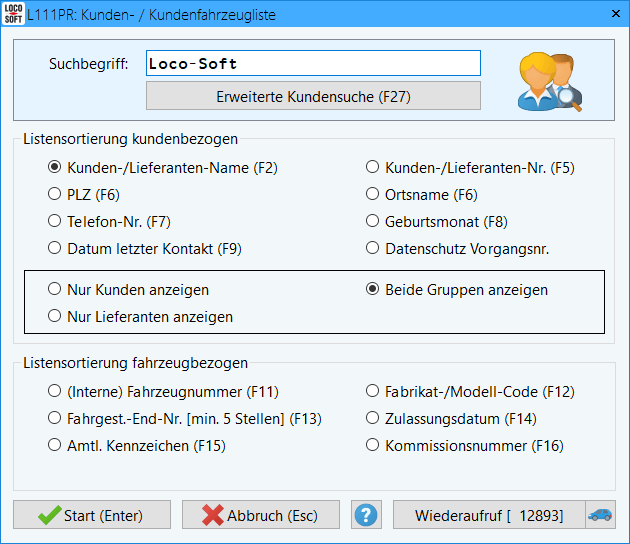Choose (Interne) Fahrzeugnummer (F11) sorting
This screenshot has height=544, width=630.
[55, 392]
